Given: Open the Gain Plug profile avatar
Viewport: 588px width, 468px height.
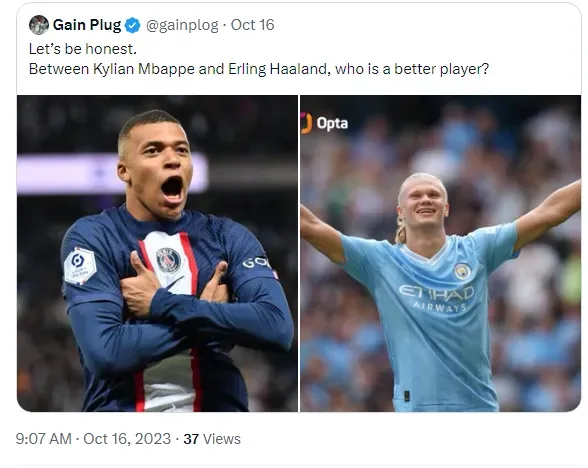Looking at the screenshot, I should [x=39, y=25].
